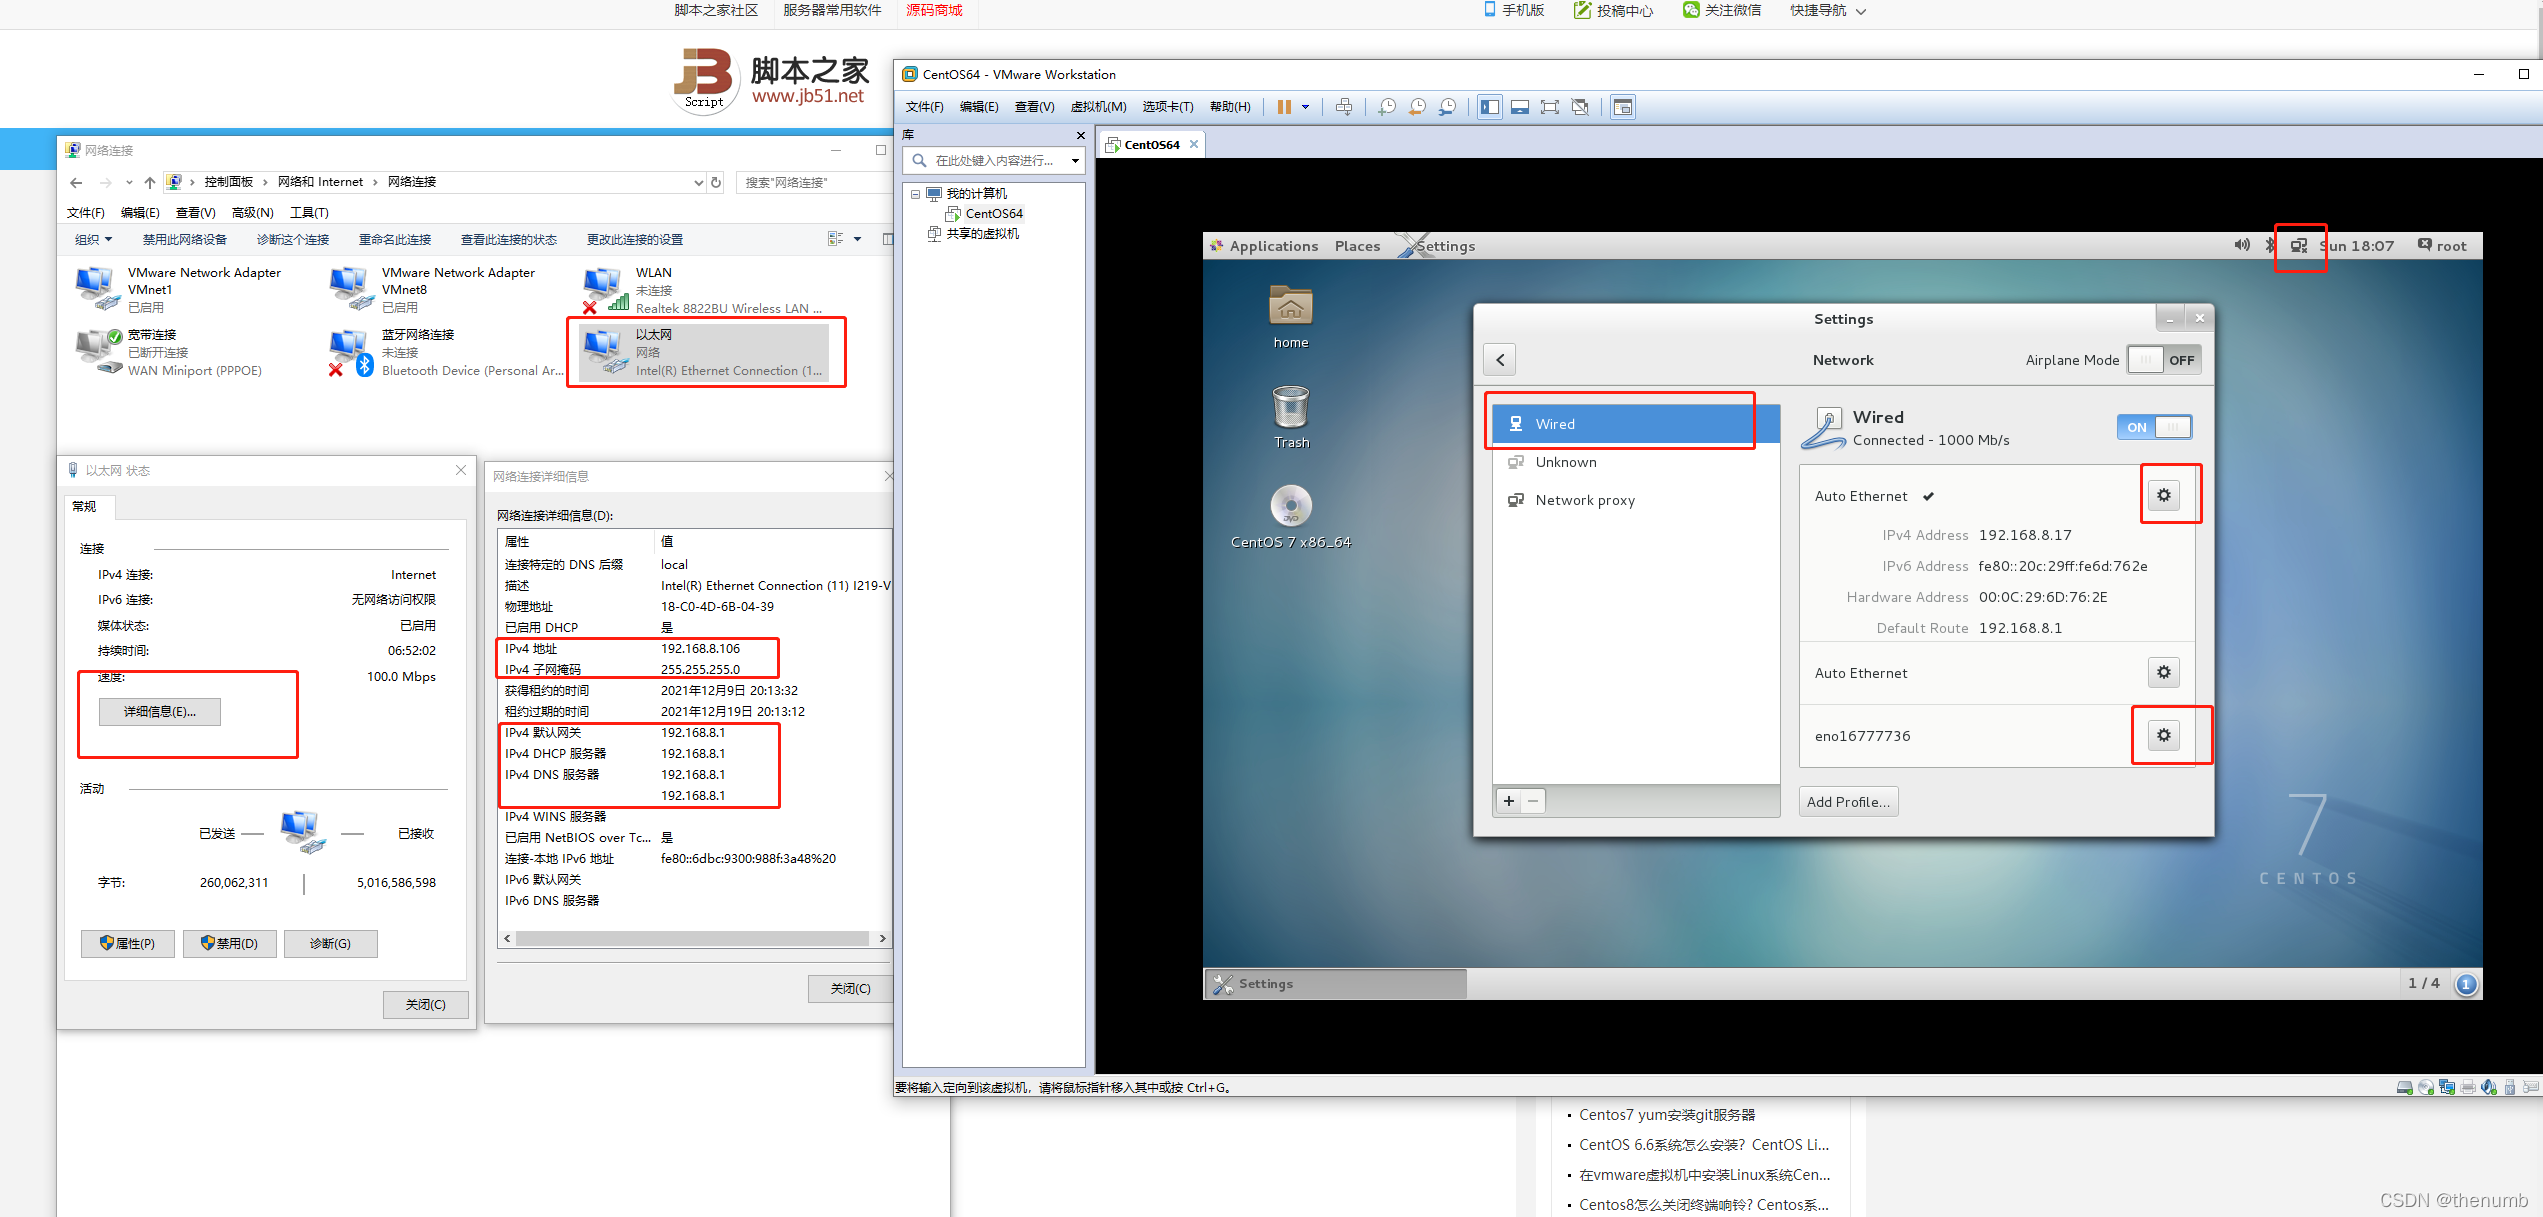Open the Trash icon on CentOS desktop
Viewport: 2543px width, 1217px height.
pos(1291,417)
